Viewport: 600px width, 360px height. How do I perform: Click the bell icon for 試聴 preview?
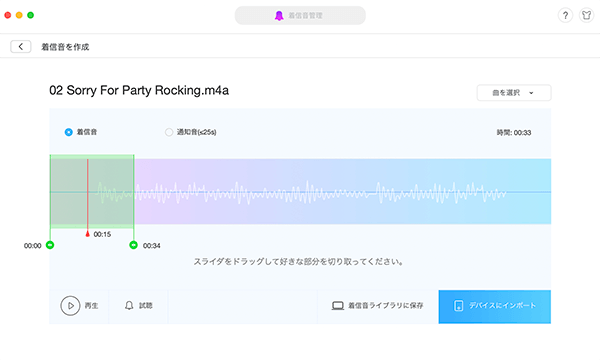(x=129, y=305)
